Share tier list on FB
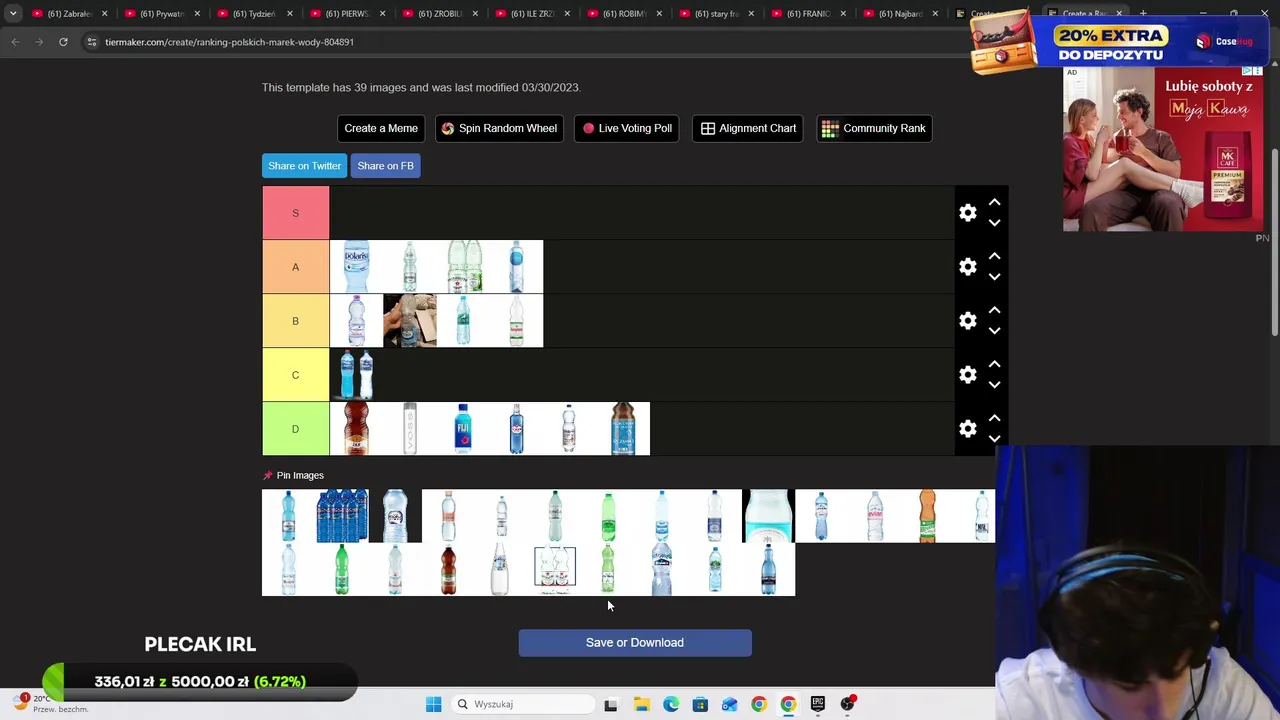This screenshot has width=1280, height=720. pos(385,166)
